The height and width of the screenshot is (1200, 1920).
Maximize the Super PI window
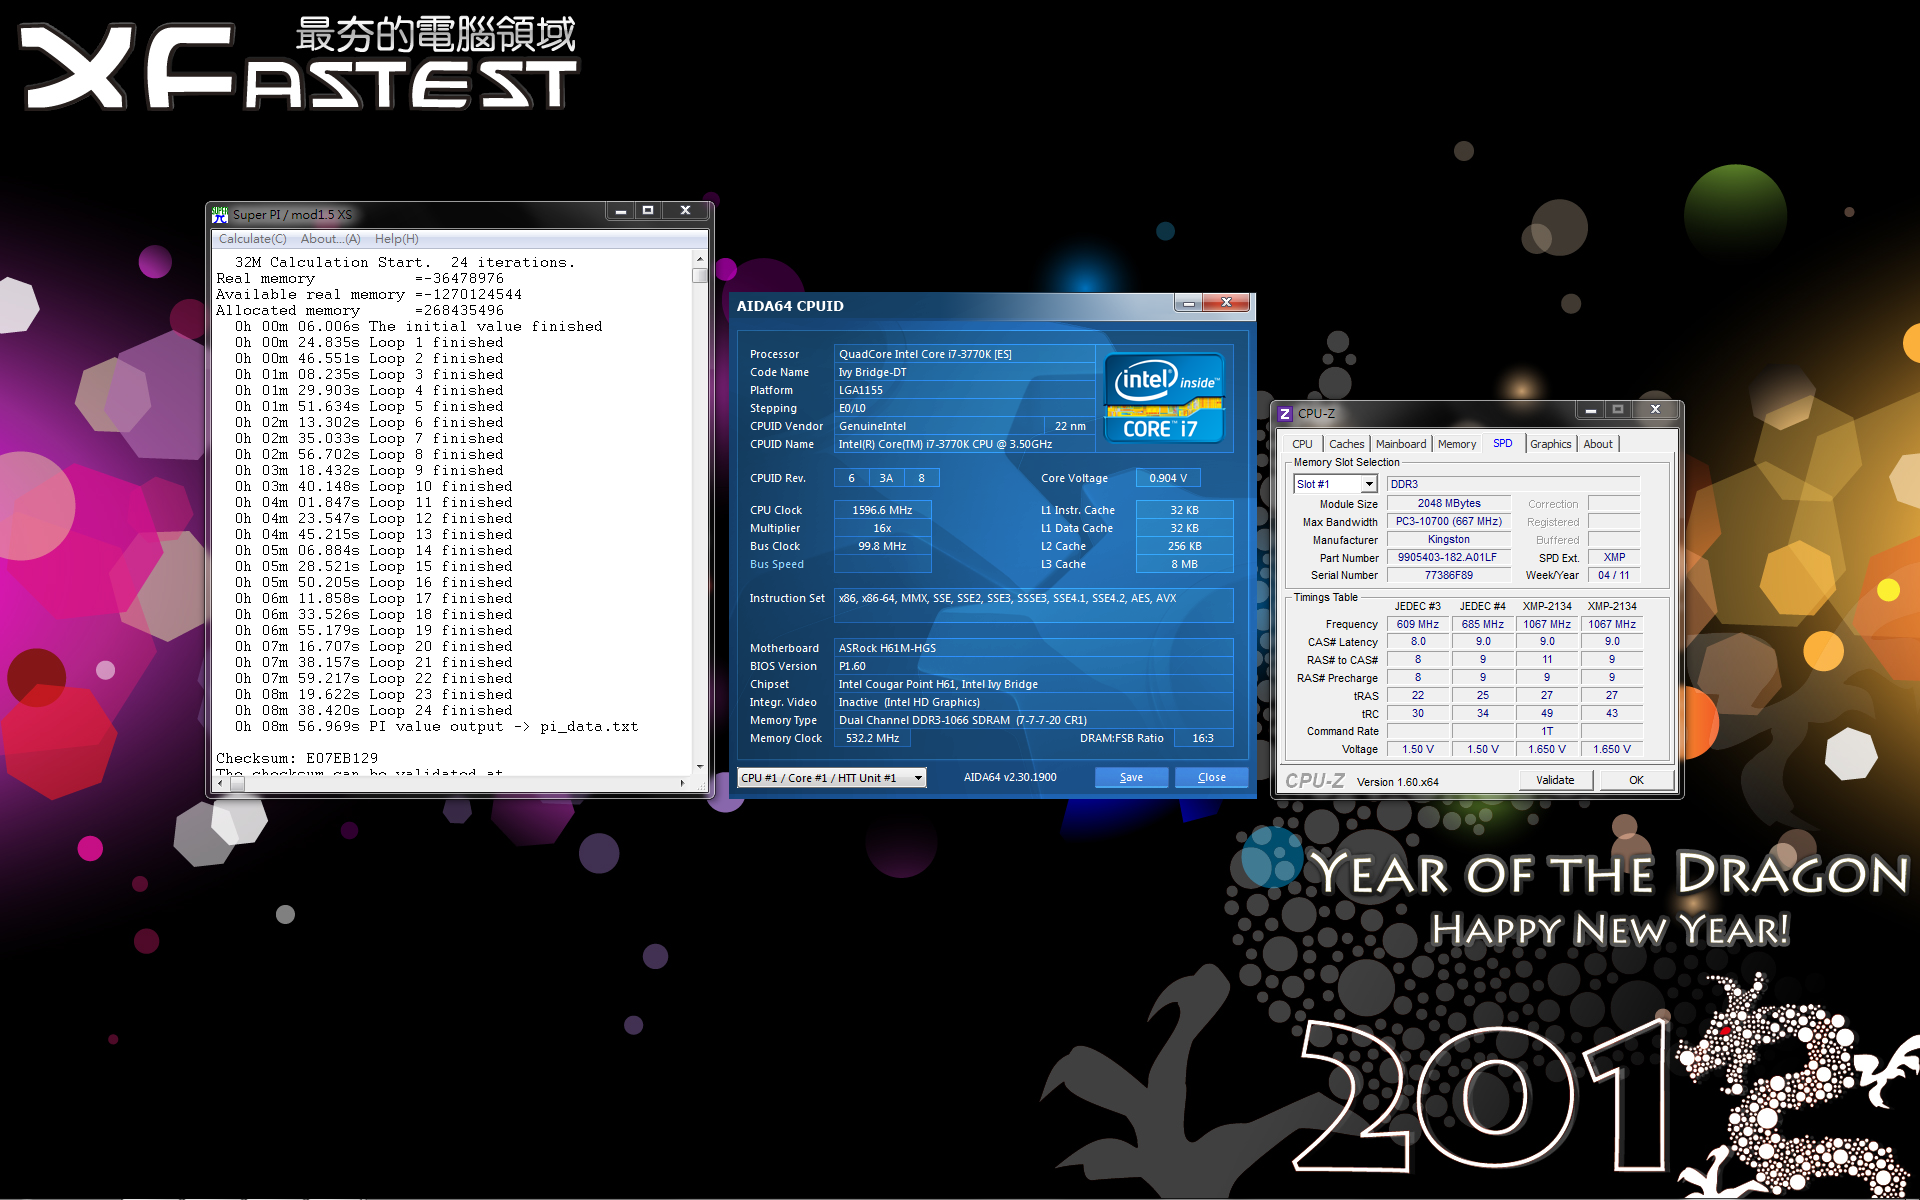[648, 211]
